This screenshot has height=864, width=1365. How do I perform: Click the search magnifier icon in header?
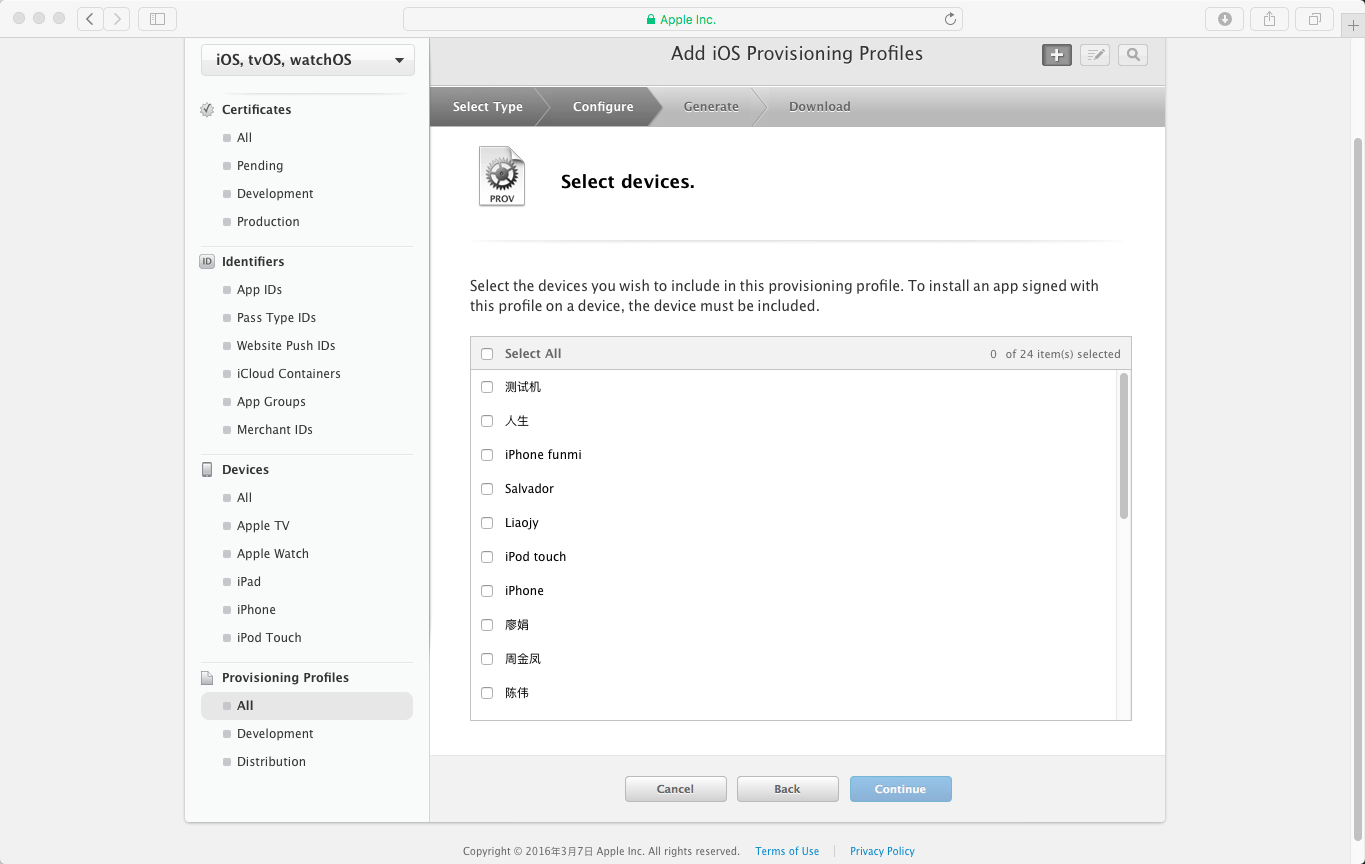pos(1133,55)
